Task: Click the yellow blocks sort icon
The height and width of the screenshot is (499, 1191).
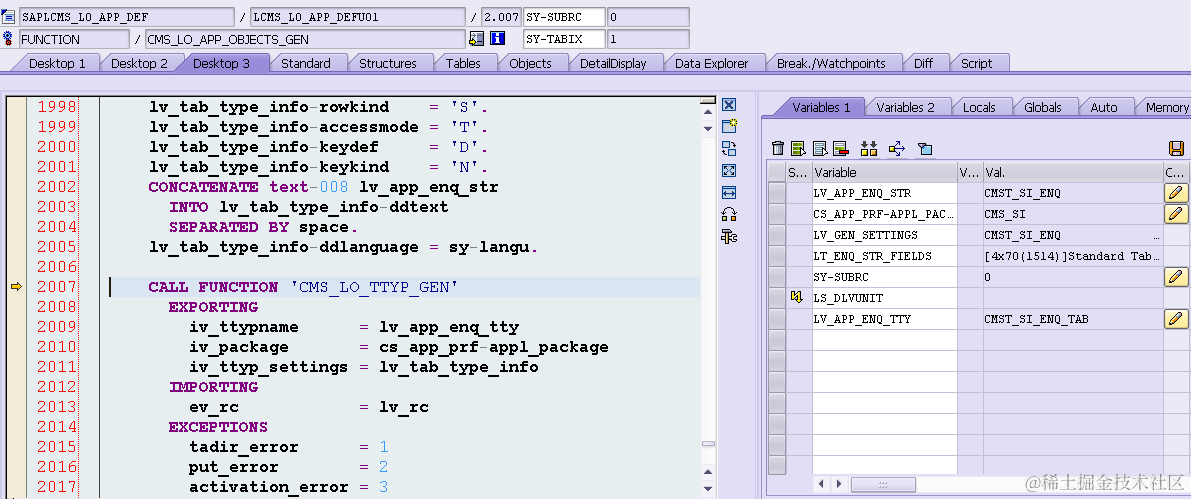Action: pyautogui.click(x=869, y=149)
